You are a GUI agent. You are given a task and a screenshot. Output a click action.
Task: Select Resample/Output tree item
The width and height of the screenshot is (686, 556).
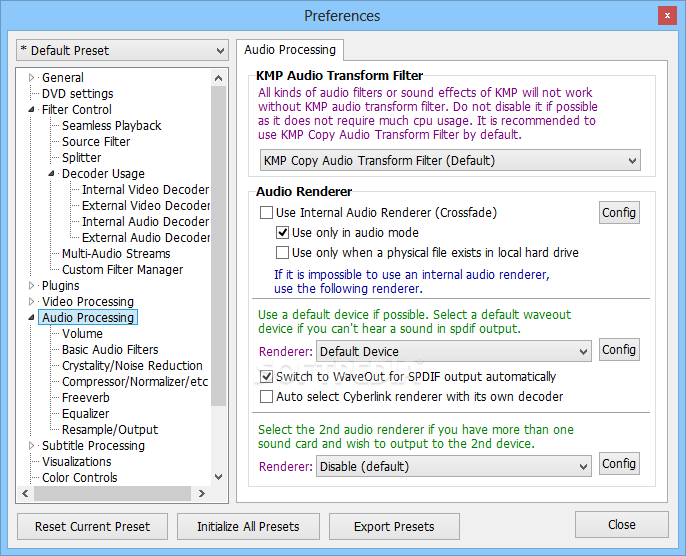click(x=110, y=430)
